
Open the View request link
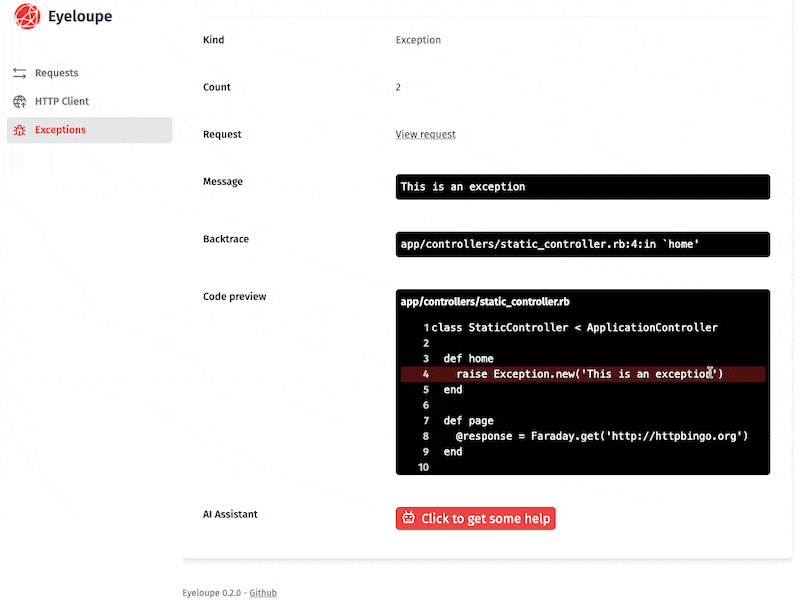pos(425,134)
